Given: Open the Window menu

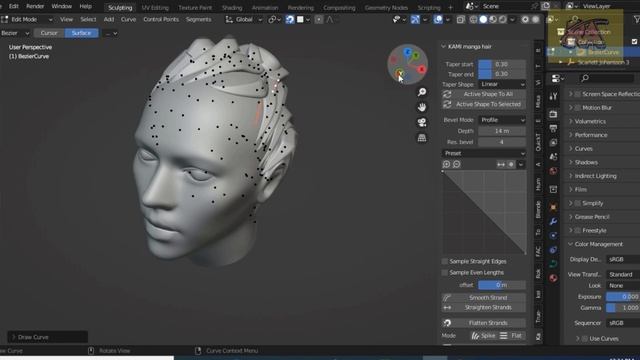Looking at the screenshot, I should click(x=62, y=7).
